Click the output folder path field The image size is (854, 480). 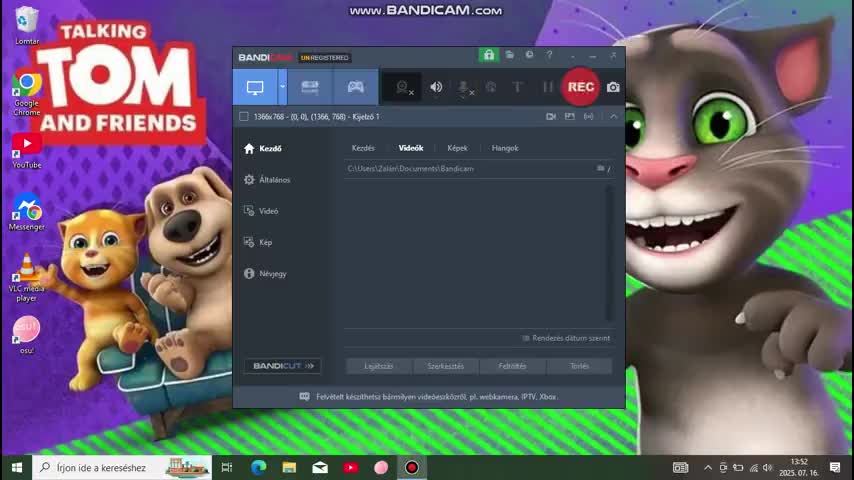(469, 169)
